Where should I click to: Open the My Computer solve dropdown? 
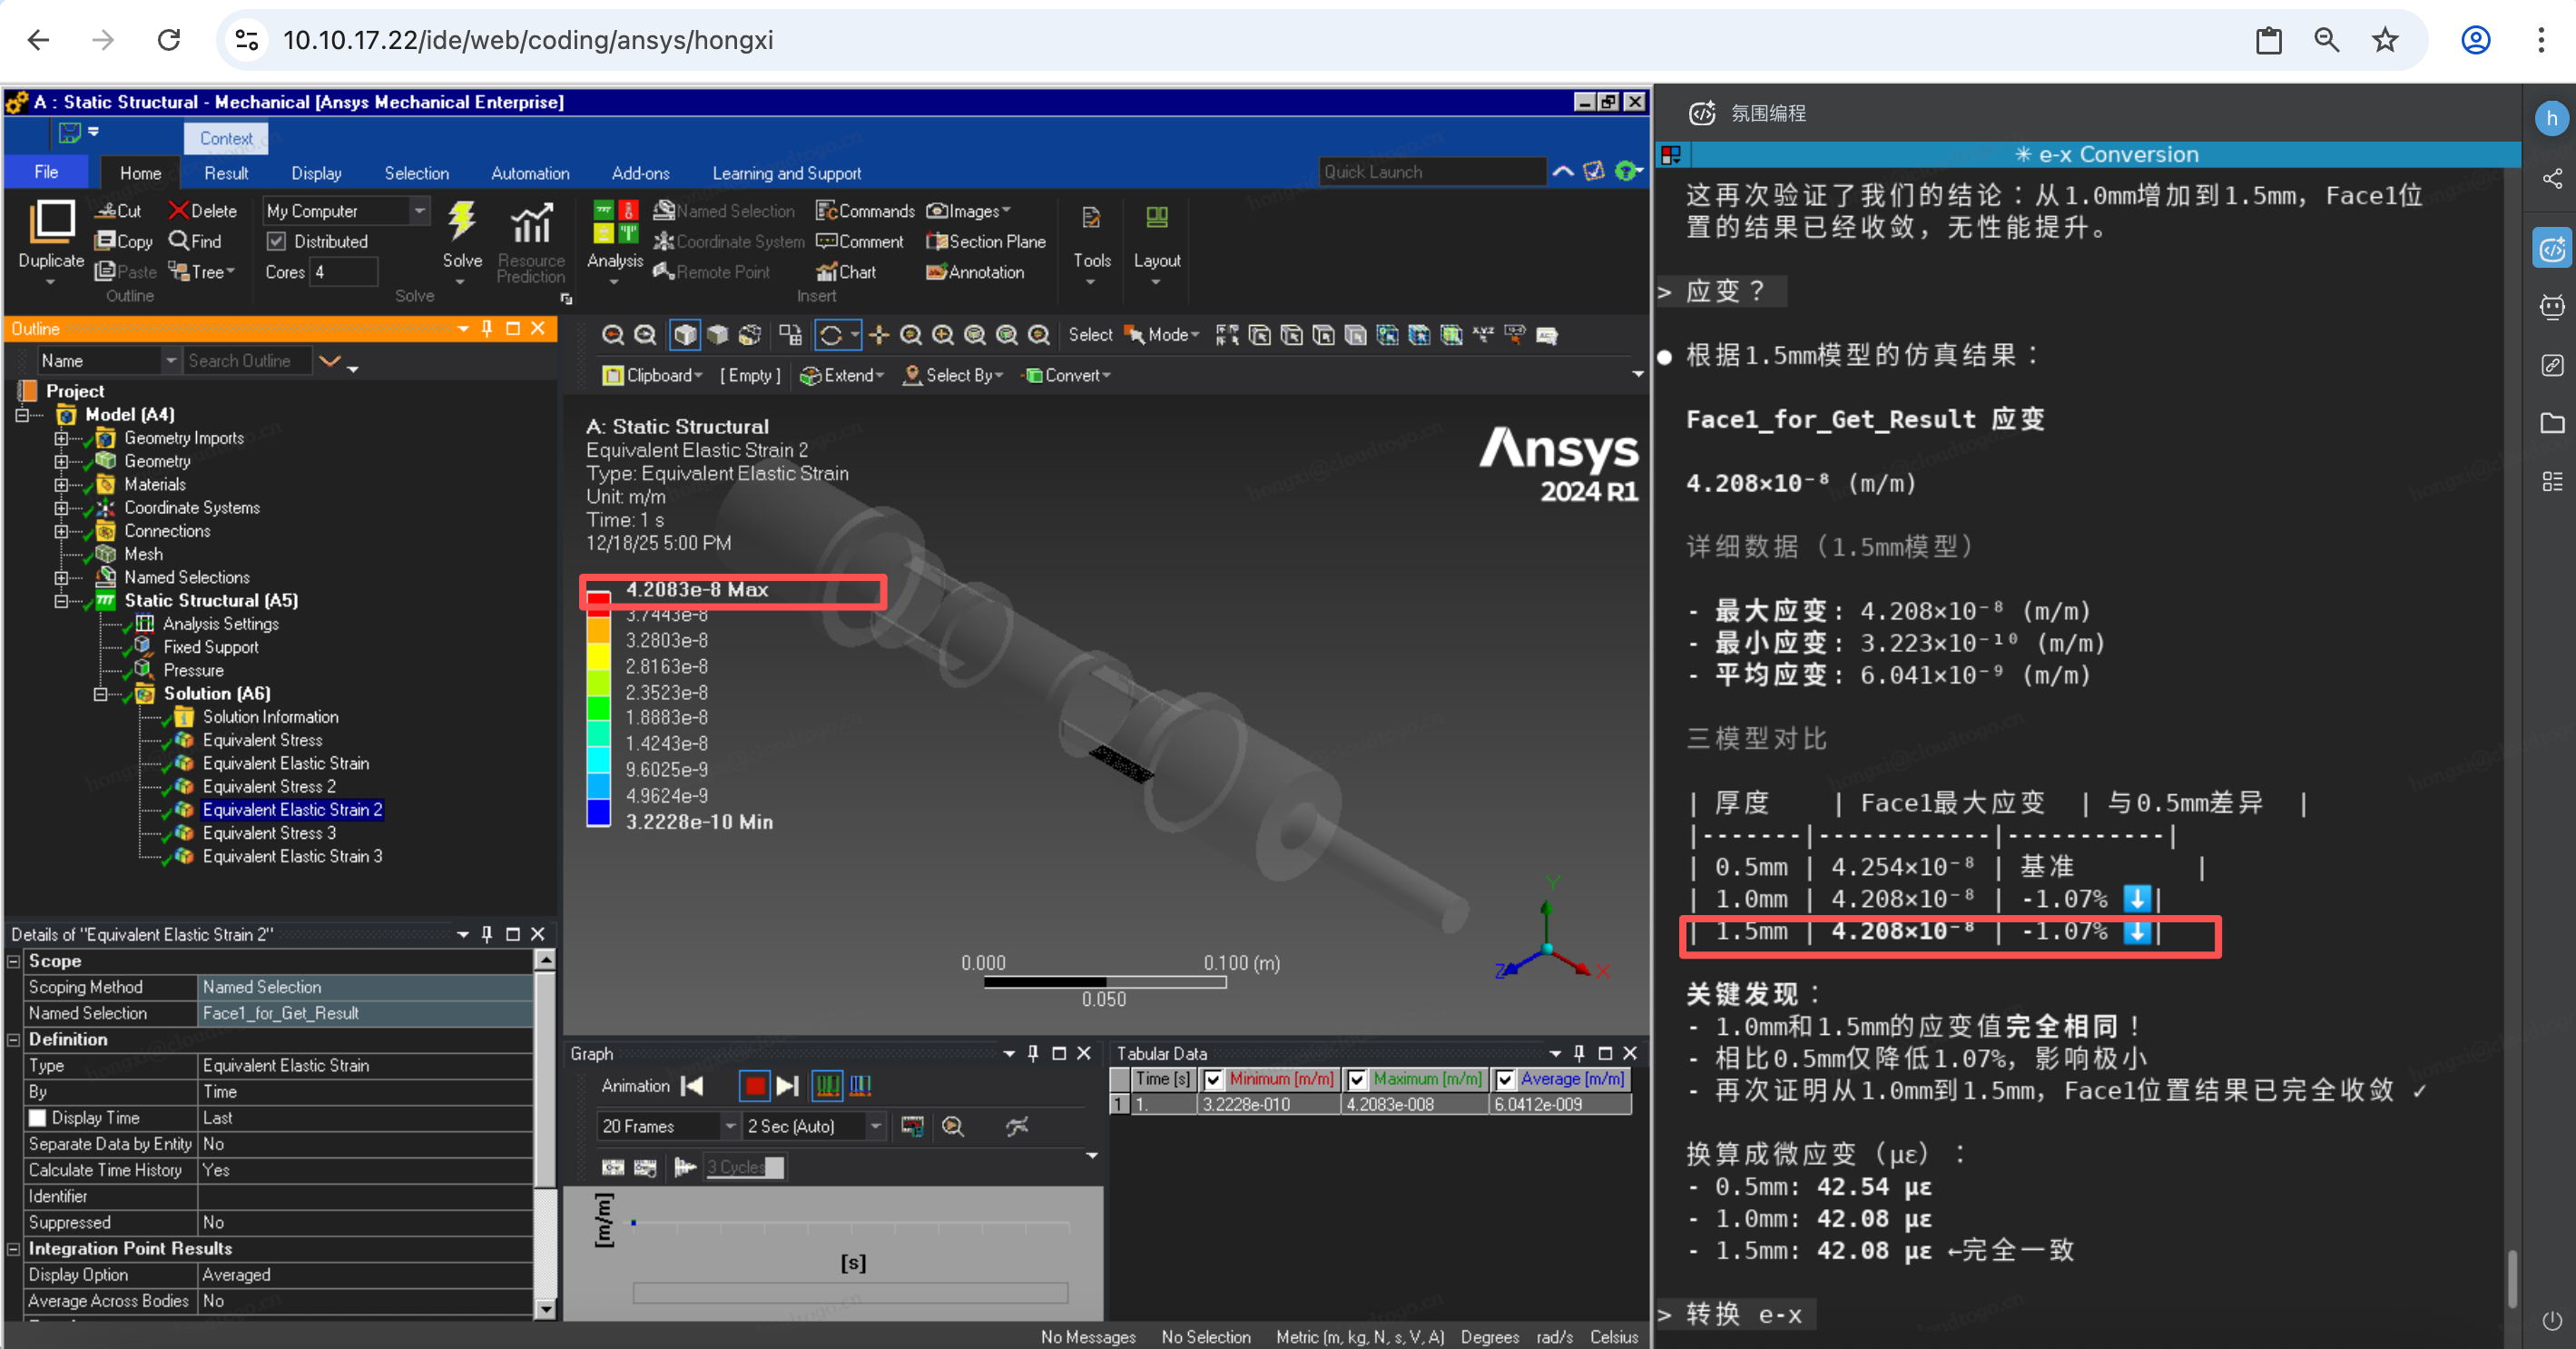click(x=420, y=211)
